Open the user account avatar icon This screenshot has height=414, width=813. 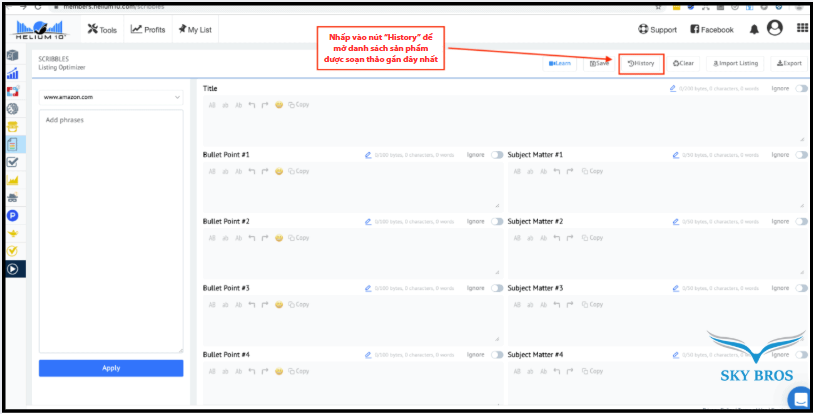pos(774,29)
